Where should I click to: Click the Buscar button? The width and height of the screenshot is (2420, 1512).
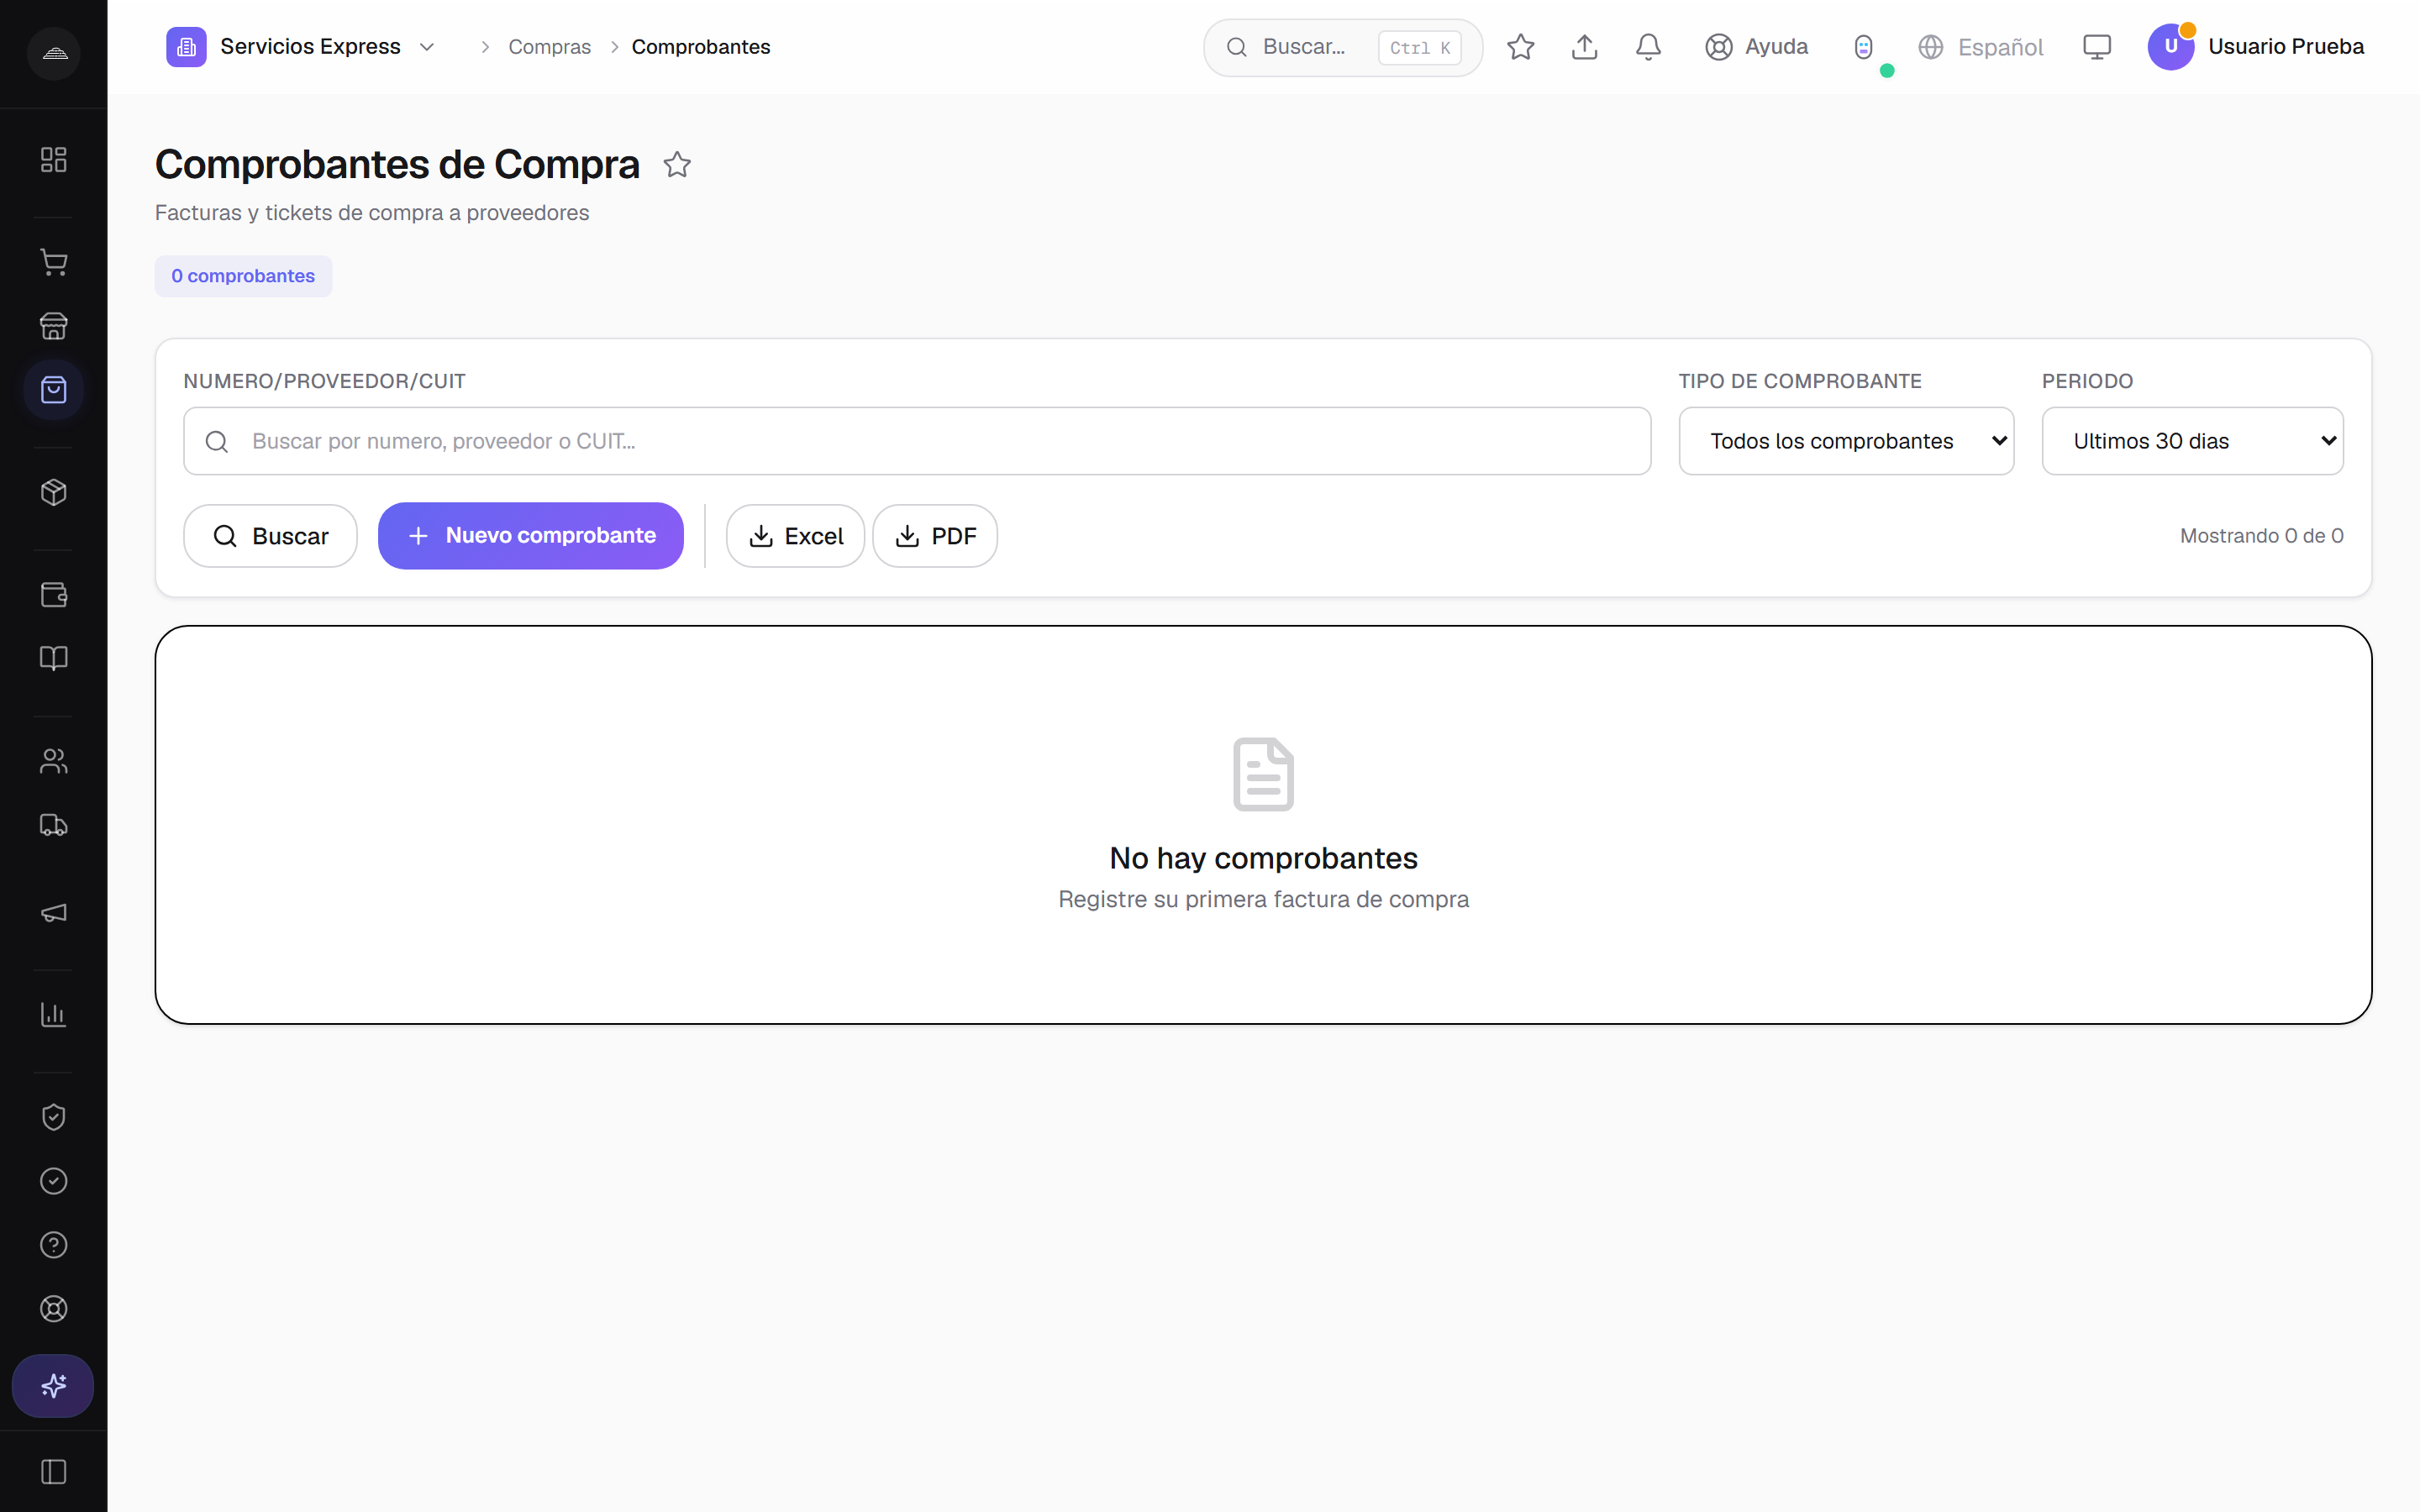click(x=270, y=536)
